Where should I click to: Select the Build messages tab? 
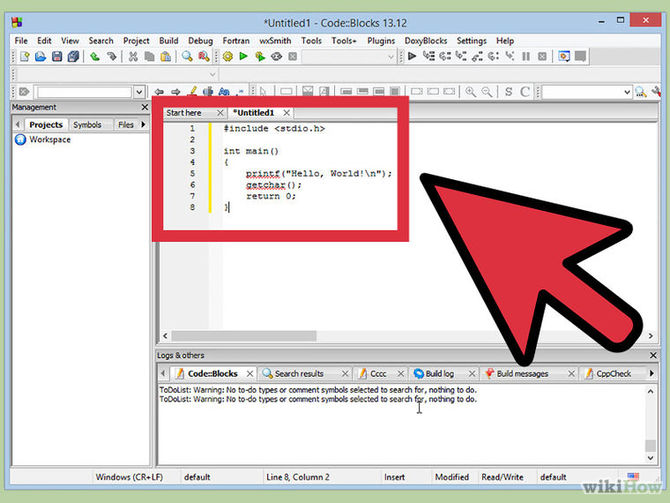(522, 374)
